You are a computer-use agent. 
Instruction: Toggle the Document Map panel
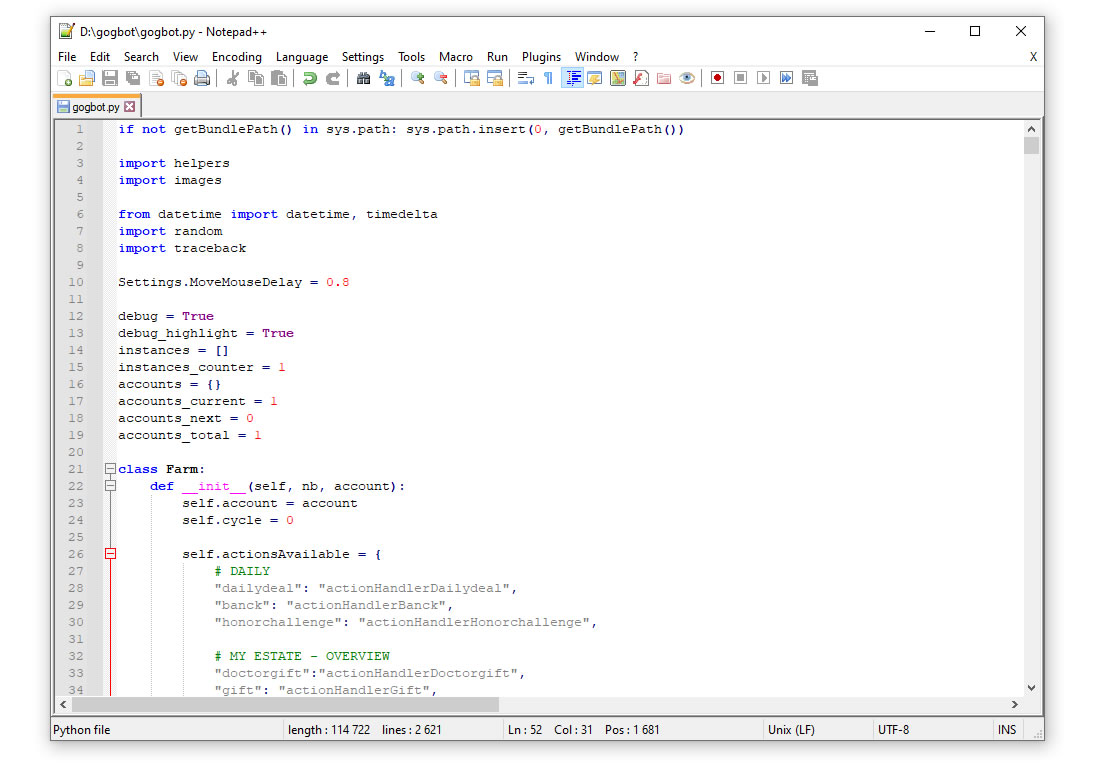(x=618, y=78)
